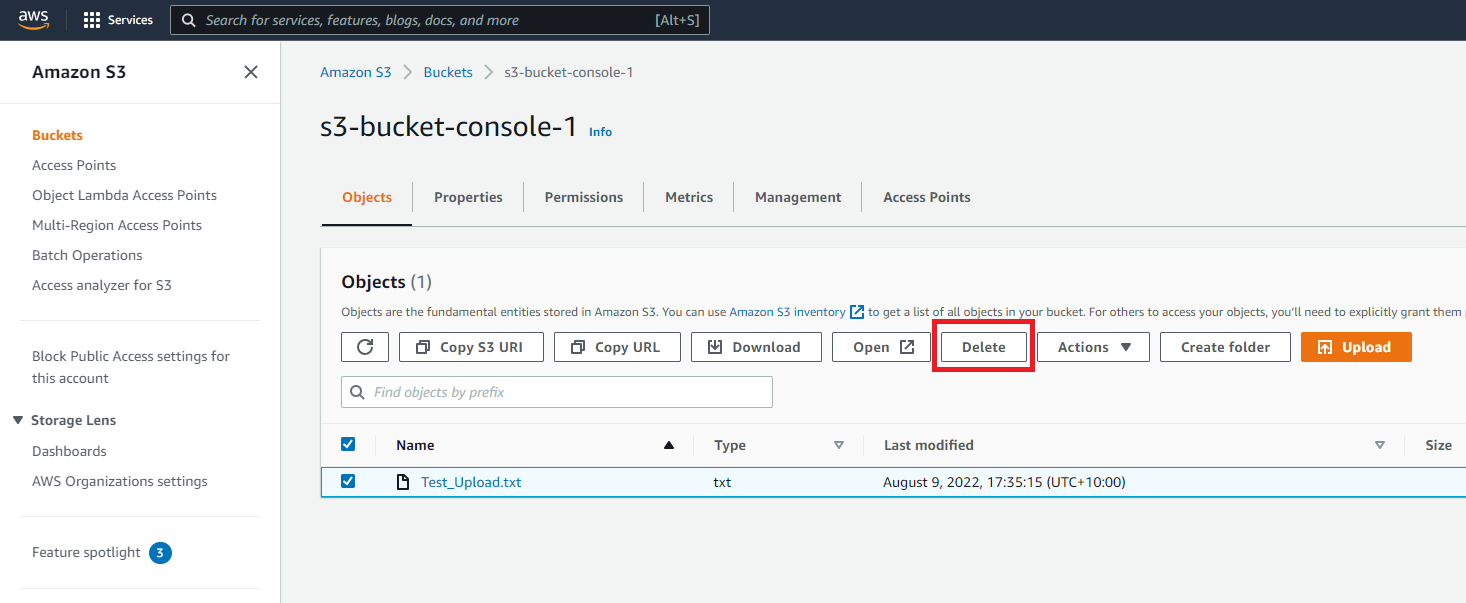Switch to the Objects tab
1466x603 pixels.
click(x=367, y=197)
